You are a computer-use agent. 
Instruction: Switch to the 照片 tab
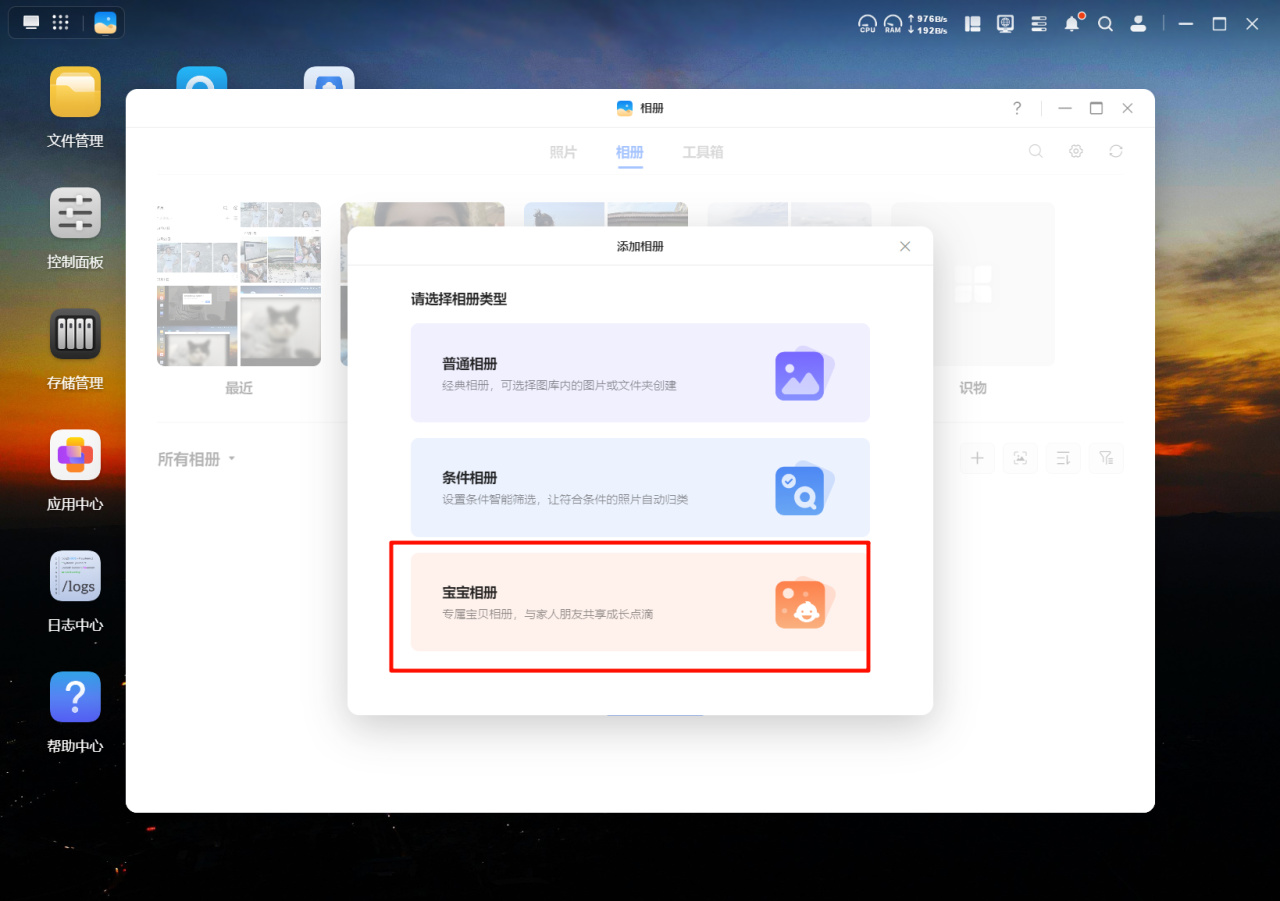click(x=563, y=152)
